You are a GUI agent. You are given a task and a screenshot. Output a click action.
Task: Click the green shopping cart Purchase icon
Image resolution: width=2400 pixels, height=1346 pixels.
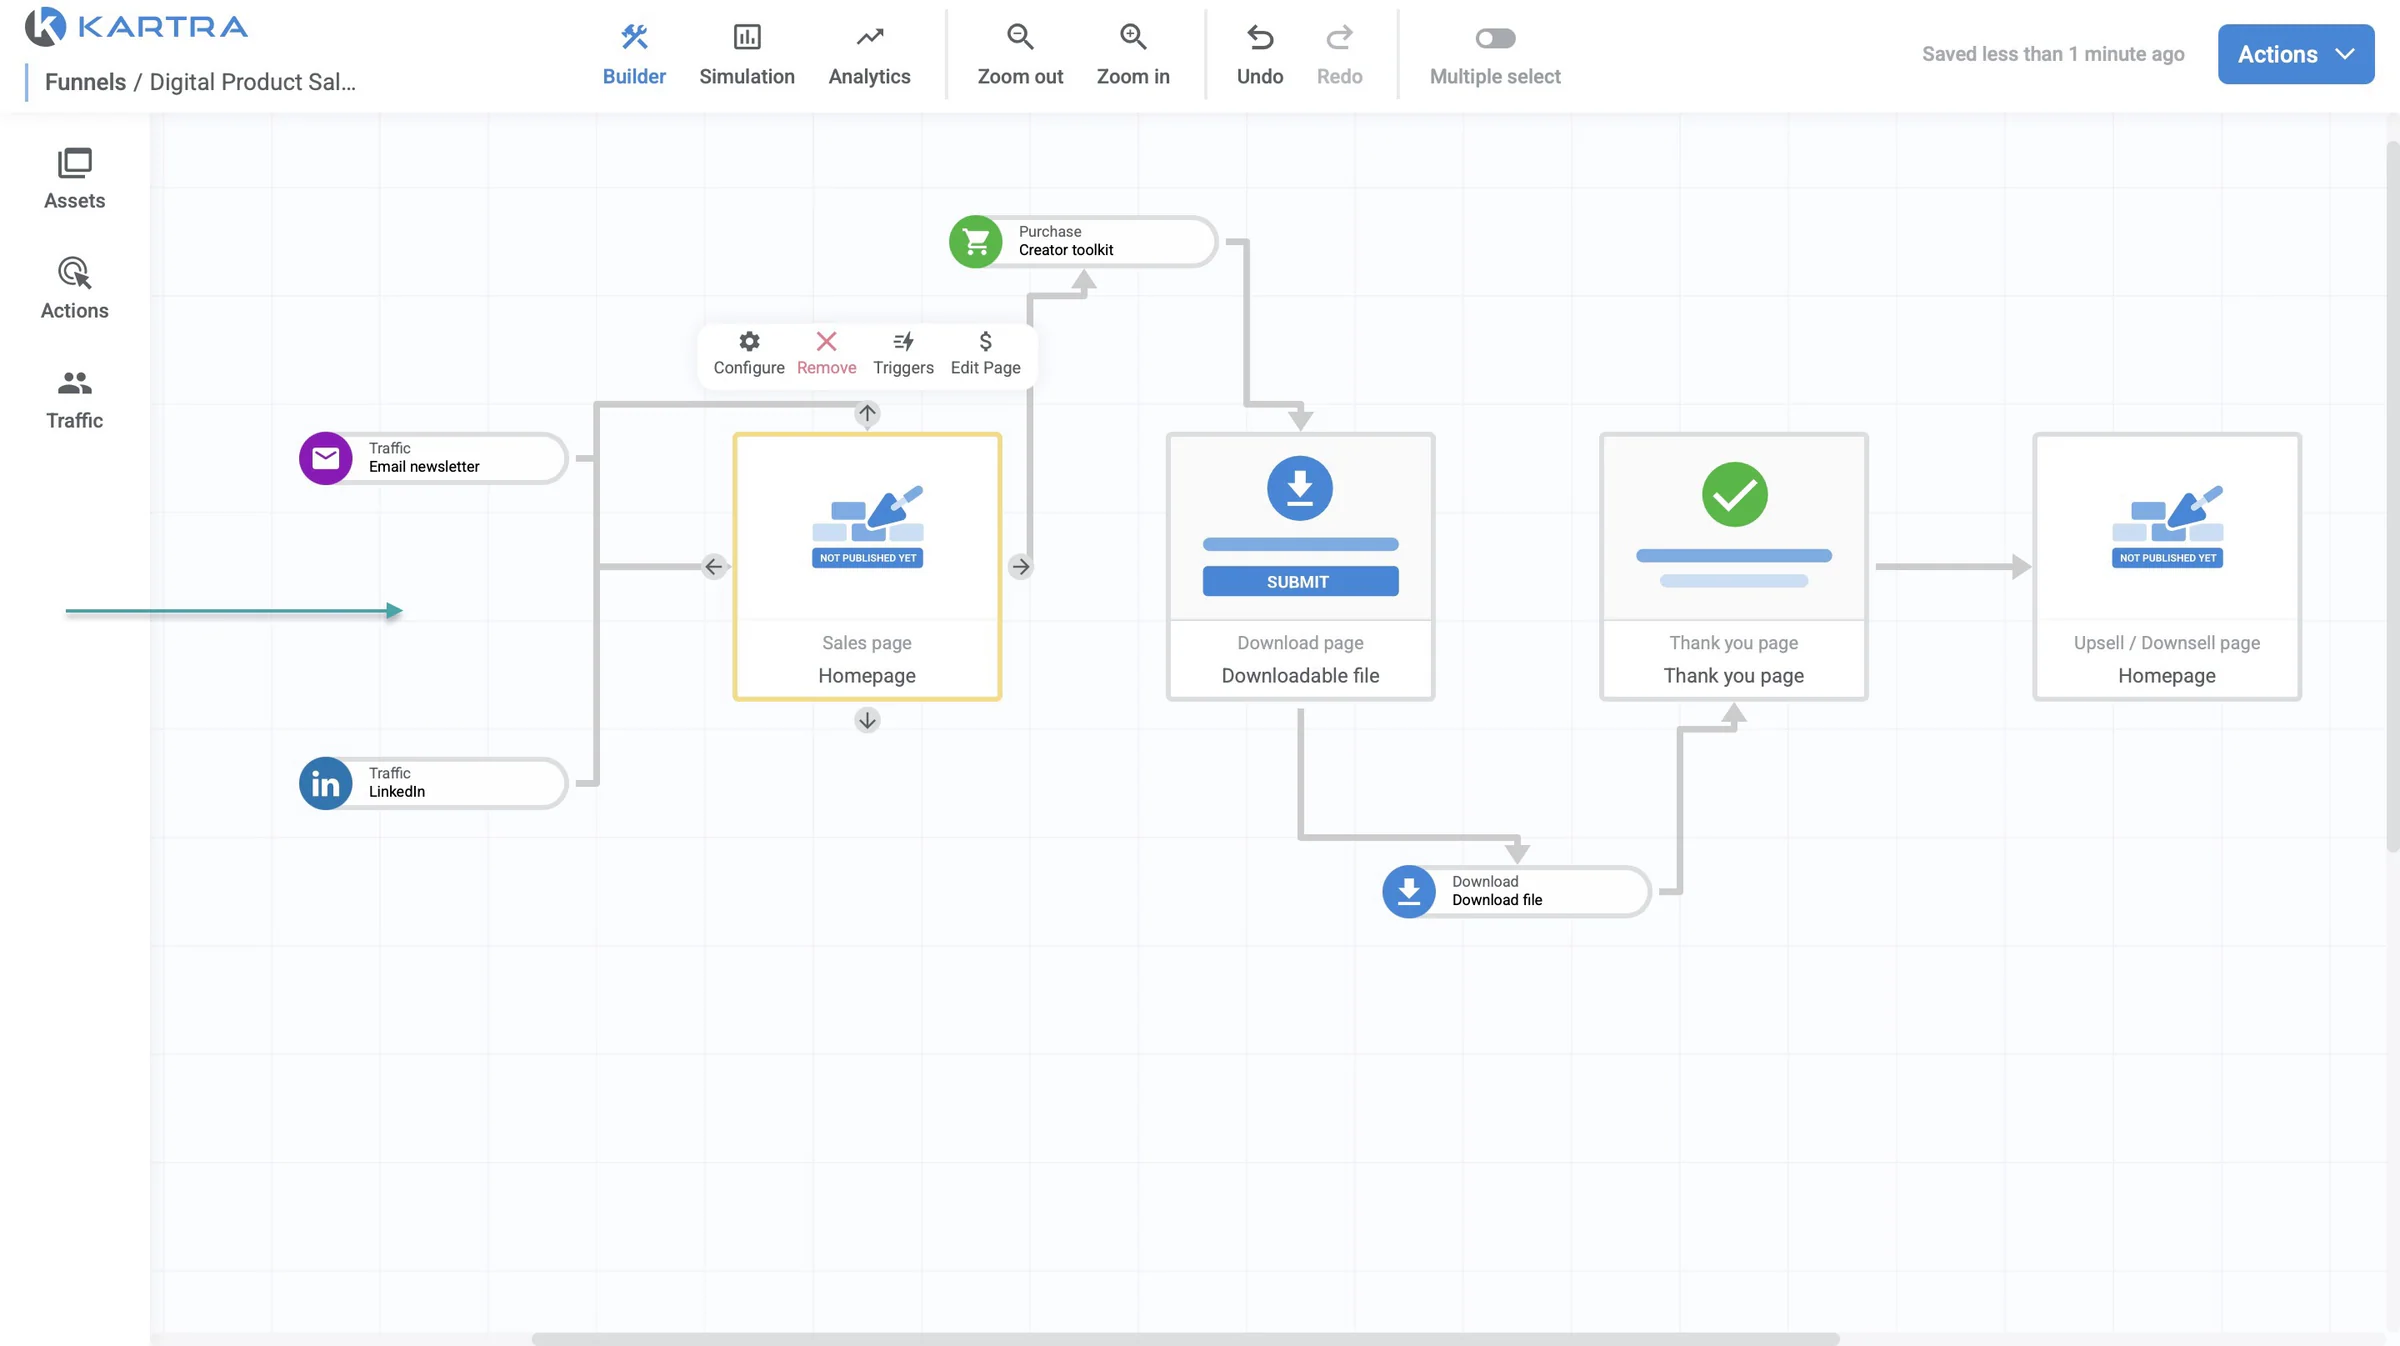tap(976, 241)
